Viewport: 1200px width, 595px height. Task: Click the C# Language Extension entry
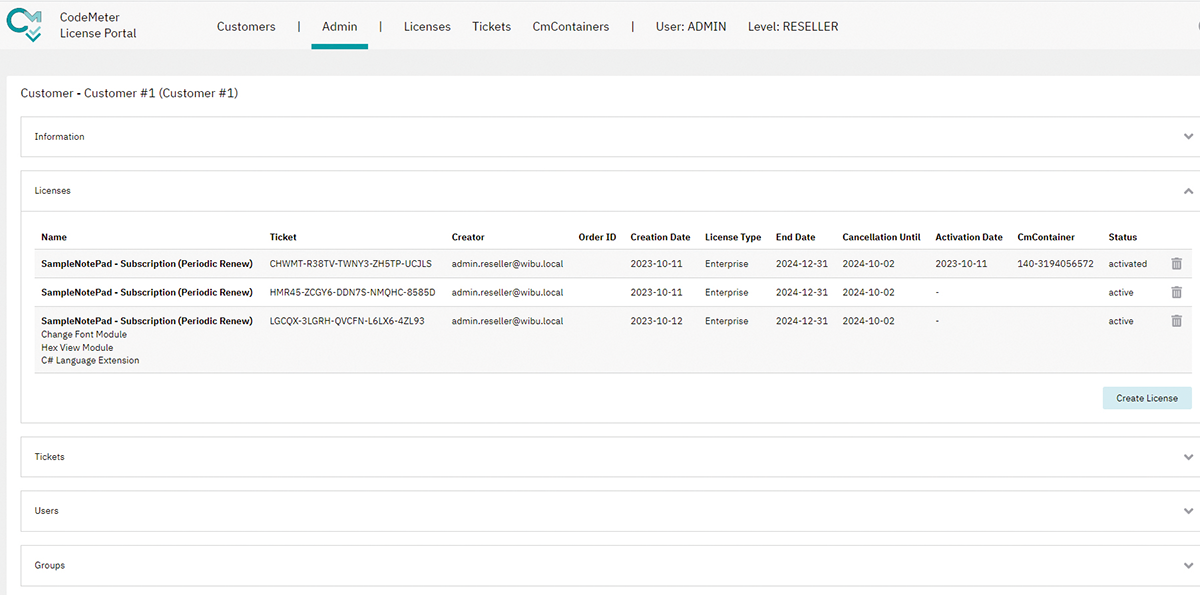click(90, 361)
